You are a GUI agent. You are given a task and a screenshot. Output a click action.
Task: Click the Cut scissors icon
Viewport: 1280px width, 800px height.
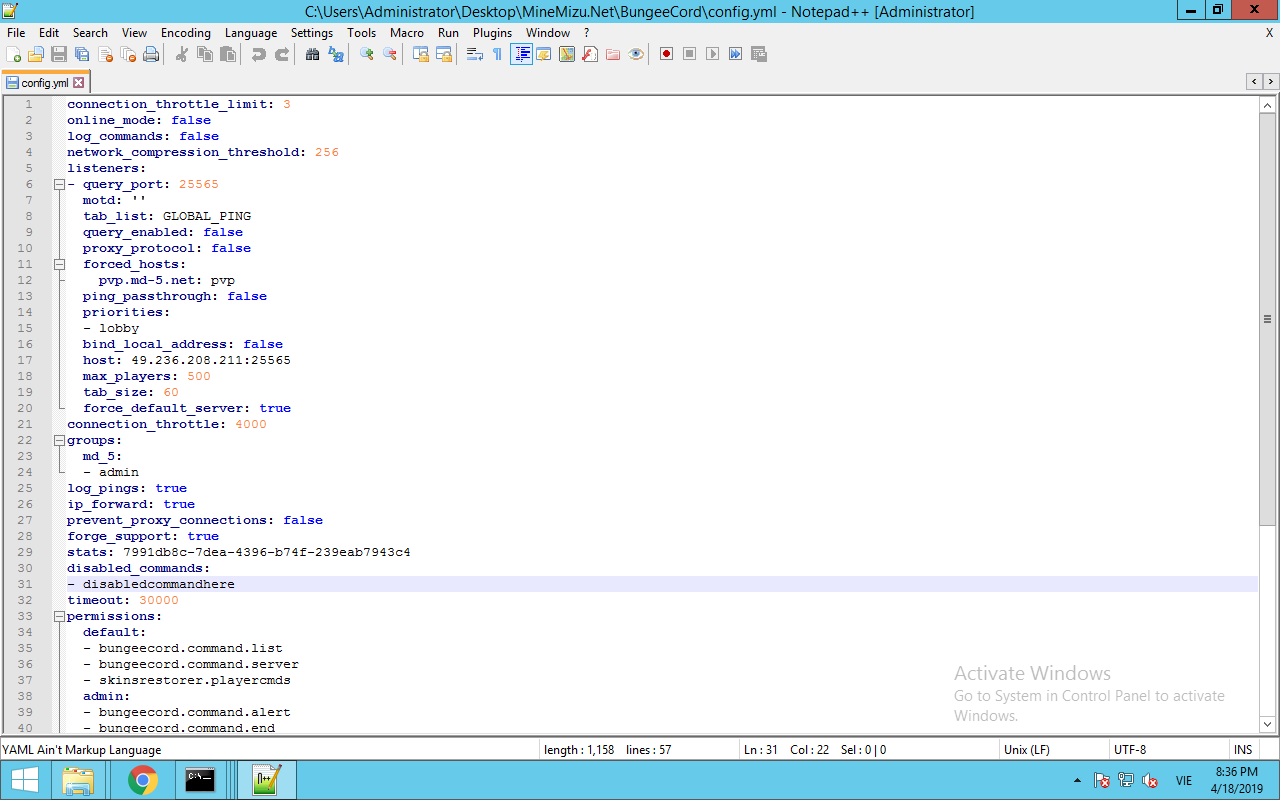point(182,54)
